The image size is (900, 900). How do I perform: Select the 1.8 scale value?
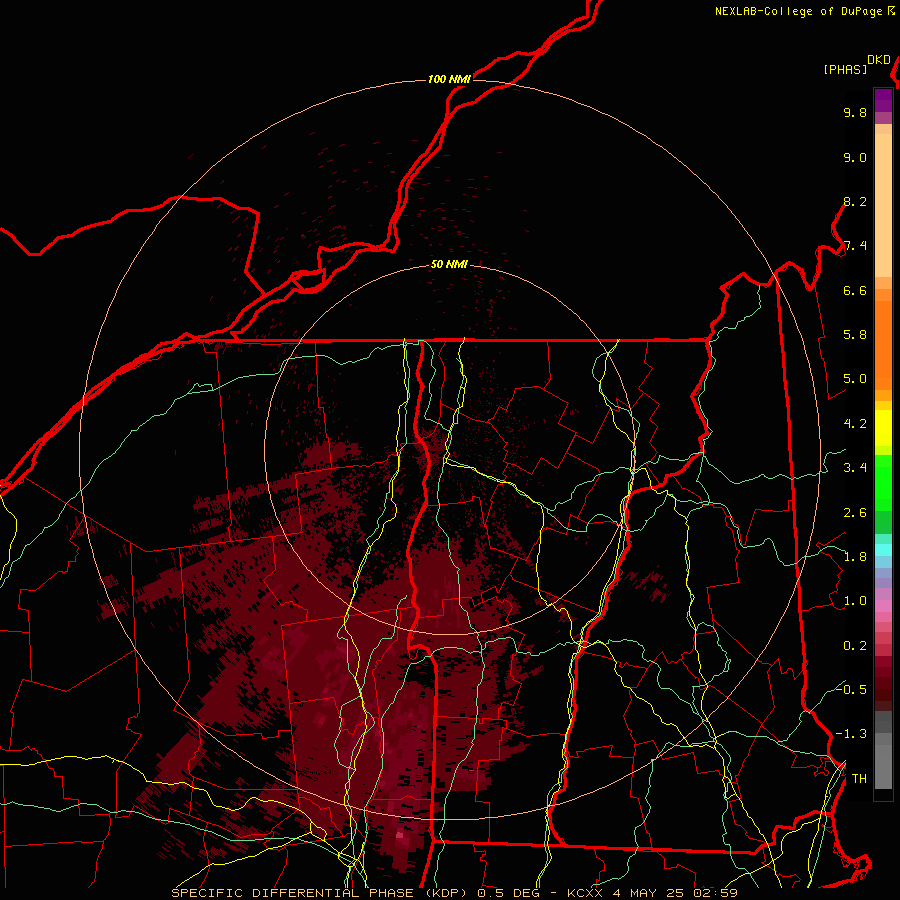pos(855,557)
